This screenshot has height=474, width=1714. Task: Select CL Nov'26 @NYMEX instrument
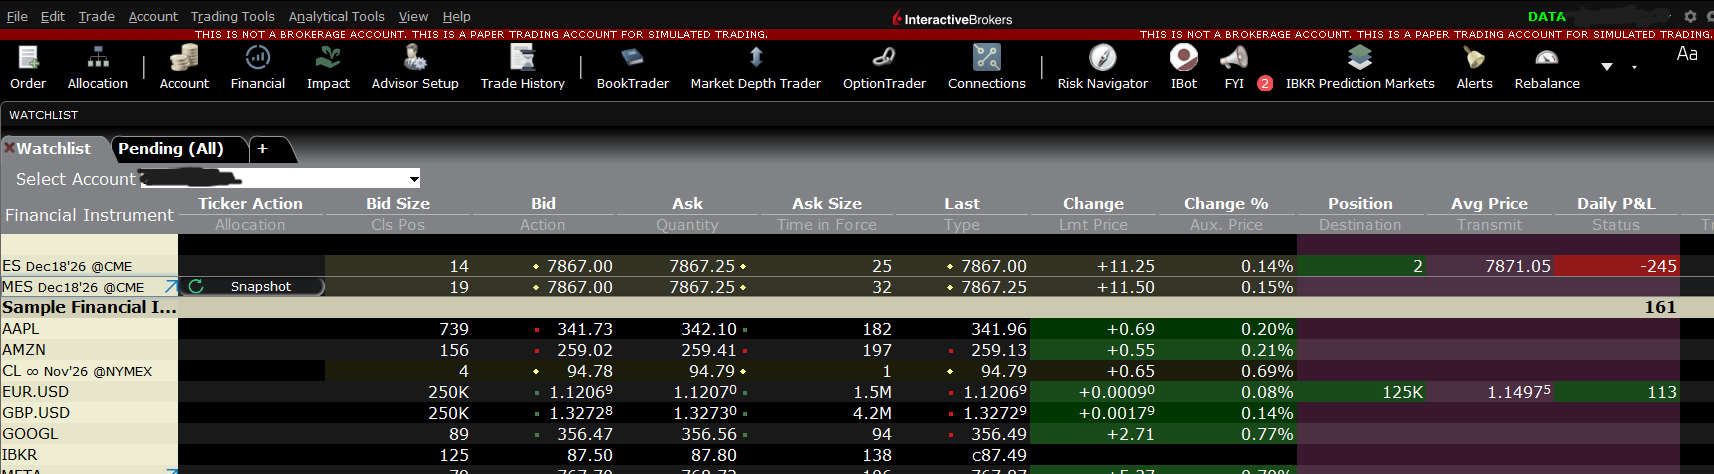(x=89, y=371)
